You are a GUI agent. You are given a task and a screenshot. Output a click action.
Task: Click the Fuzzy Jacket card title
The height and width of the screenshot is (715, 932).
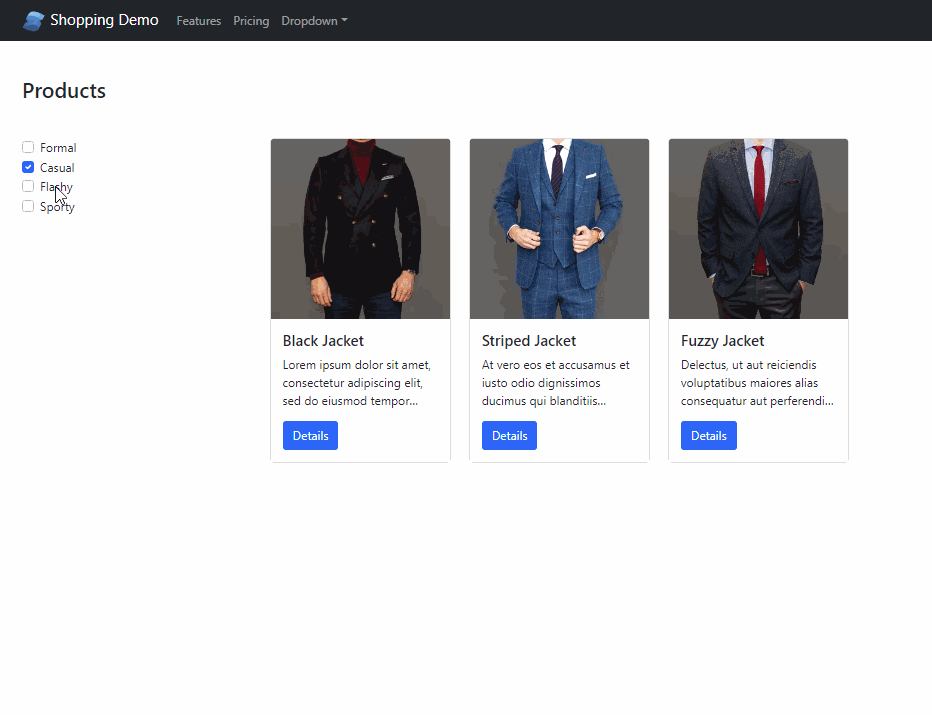(x=723, y=341)
